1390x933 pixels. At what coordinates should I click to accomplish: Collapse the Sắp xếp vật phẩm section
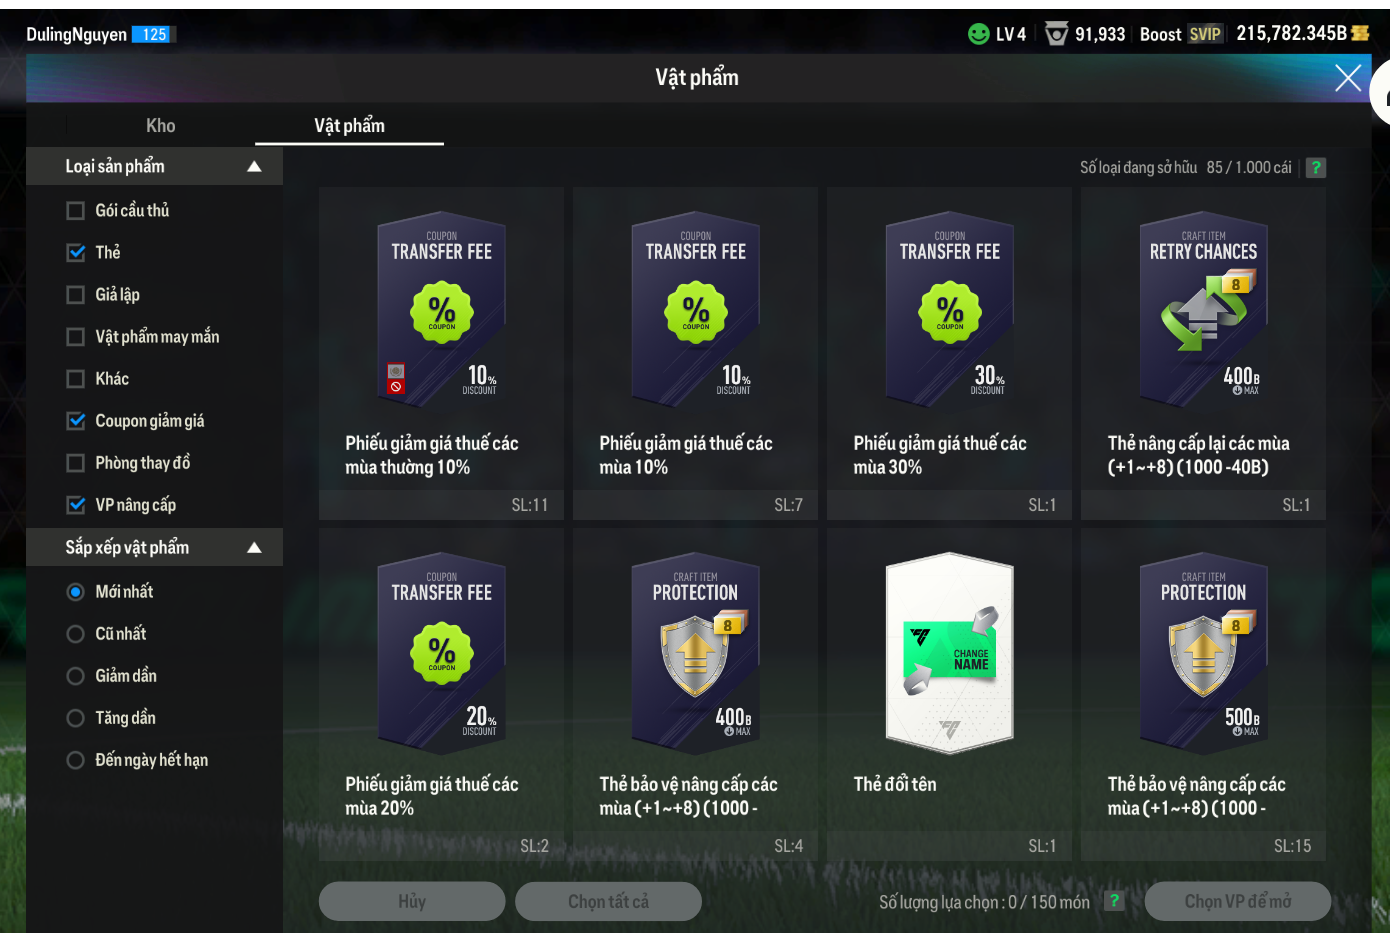[x=254, y=548]
